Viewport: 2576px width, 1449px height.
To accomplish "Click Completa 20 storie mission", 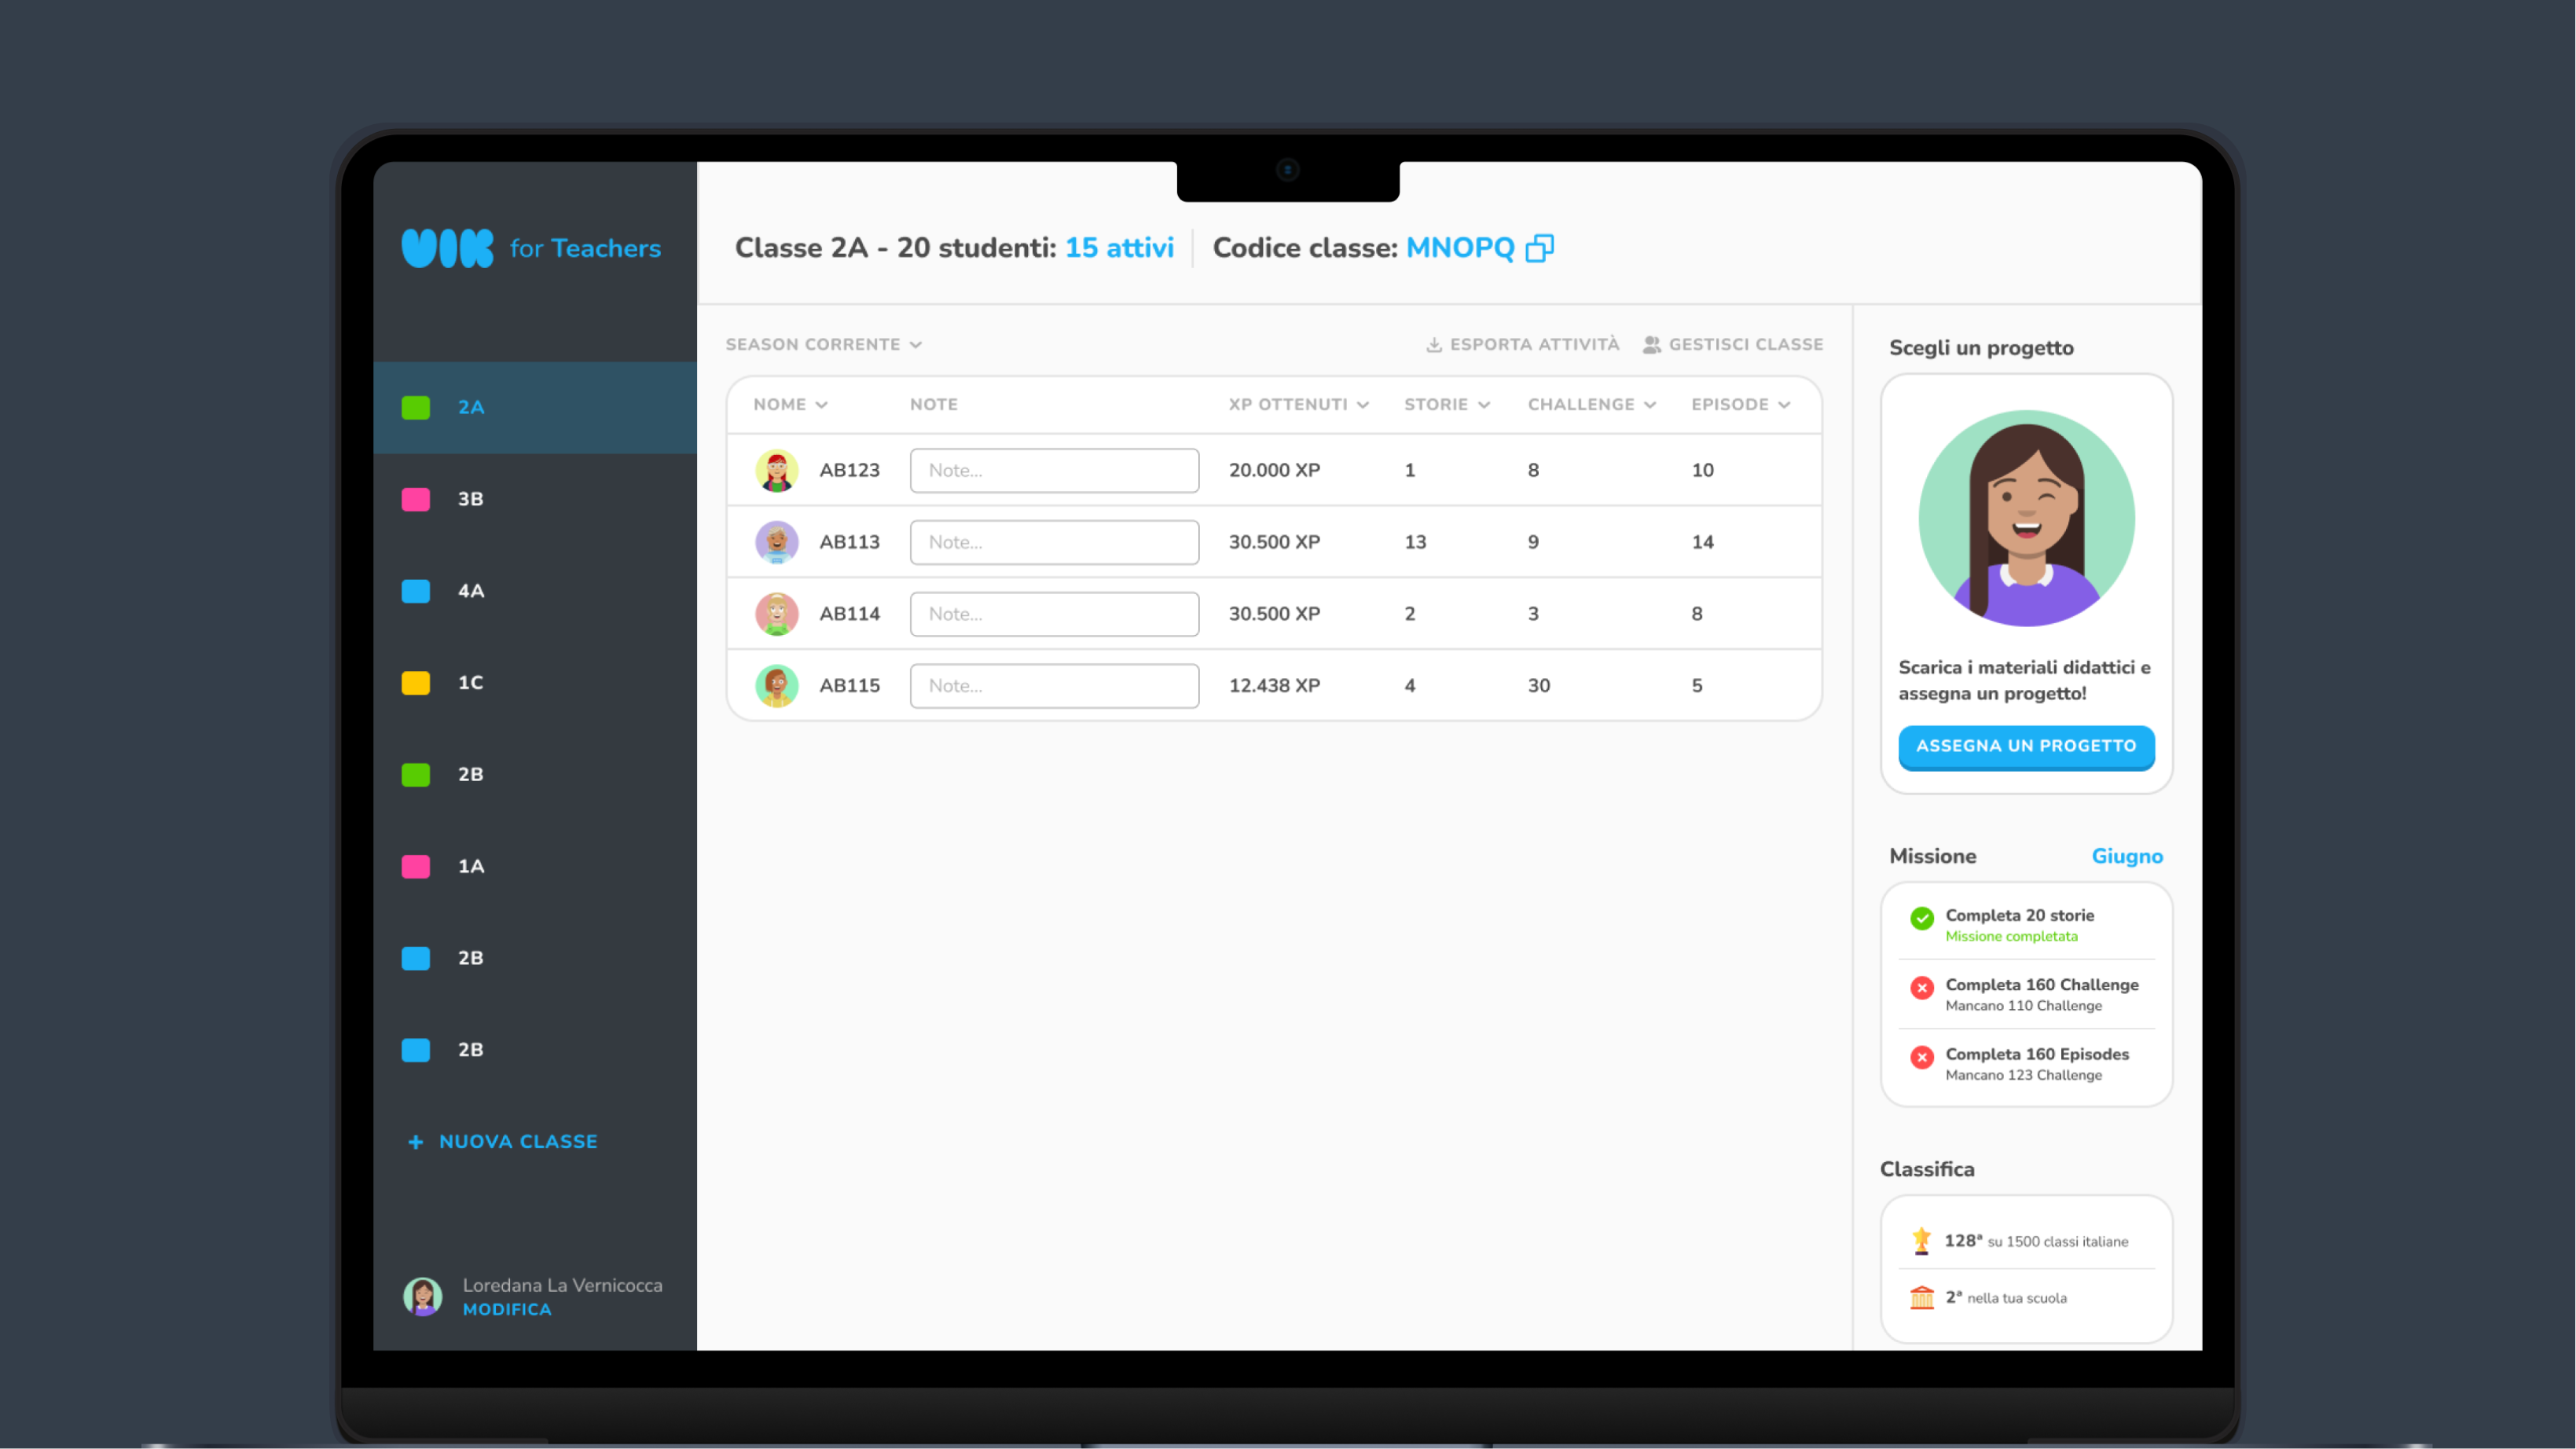I will pos(2027,925).
